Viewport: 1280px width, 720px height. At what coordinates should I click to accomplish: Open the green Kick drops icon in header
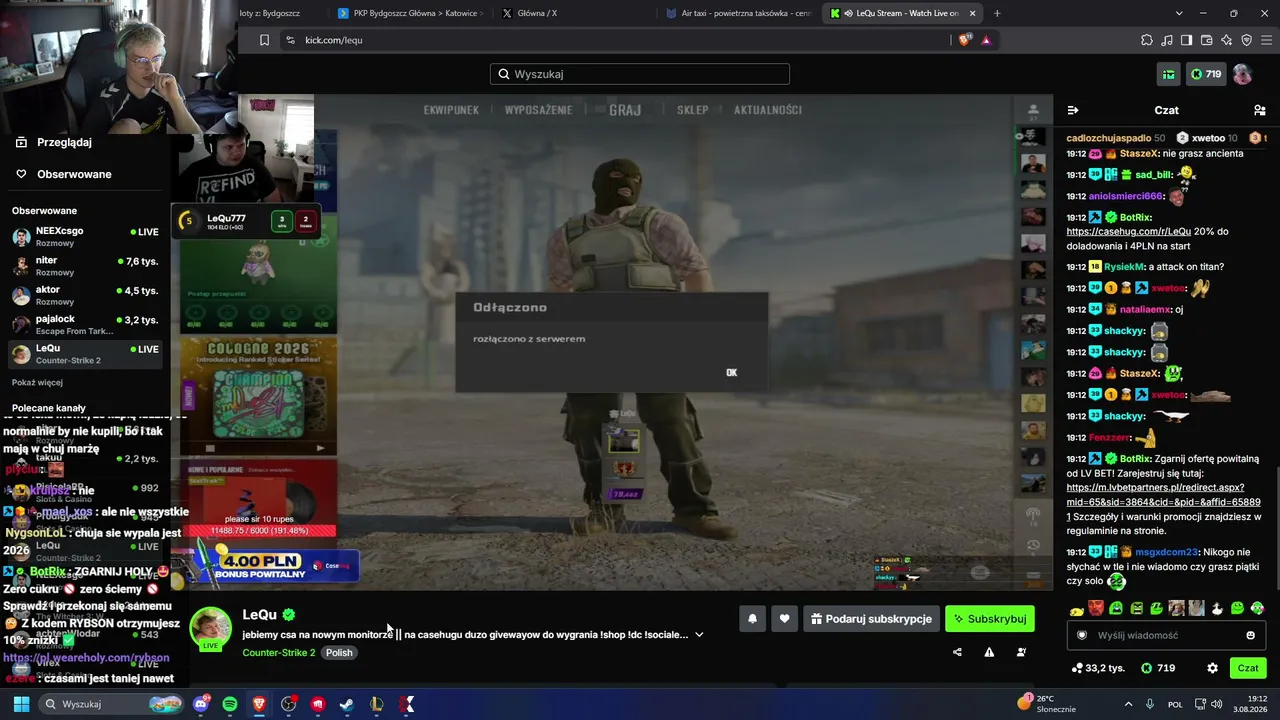1168,74
